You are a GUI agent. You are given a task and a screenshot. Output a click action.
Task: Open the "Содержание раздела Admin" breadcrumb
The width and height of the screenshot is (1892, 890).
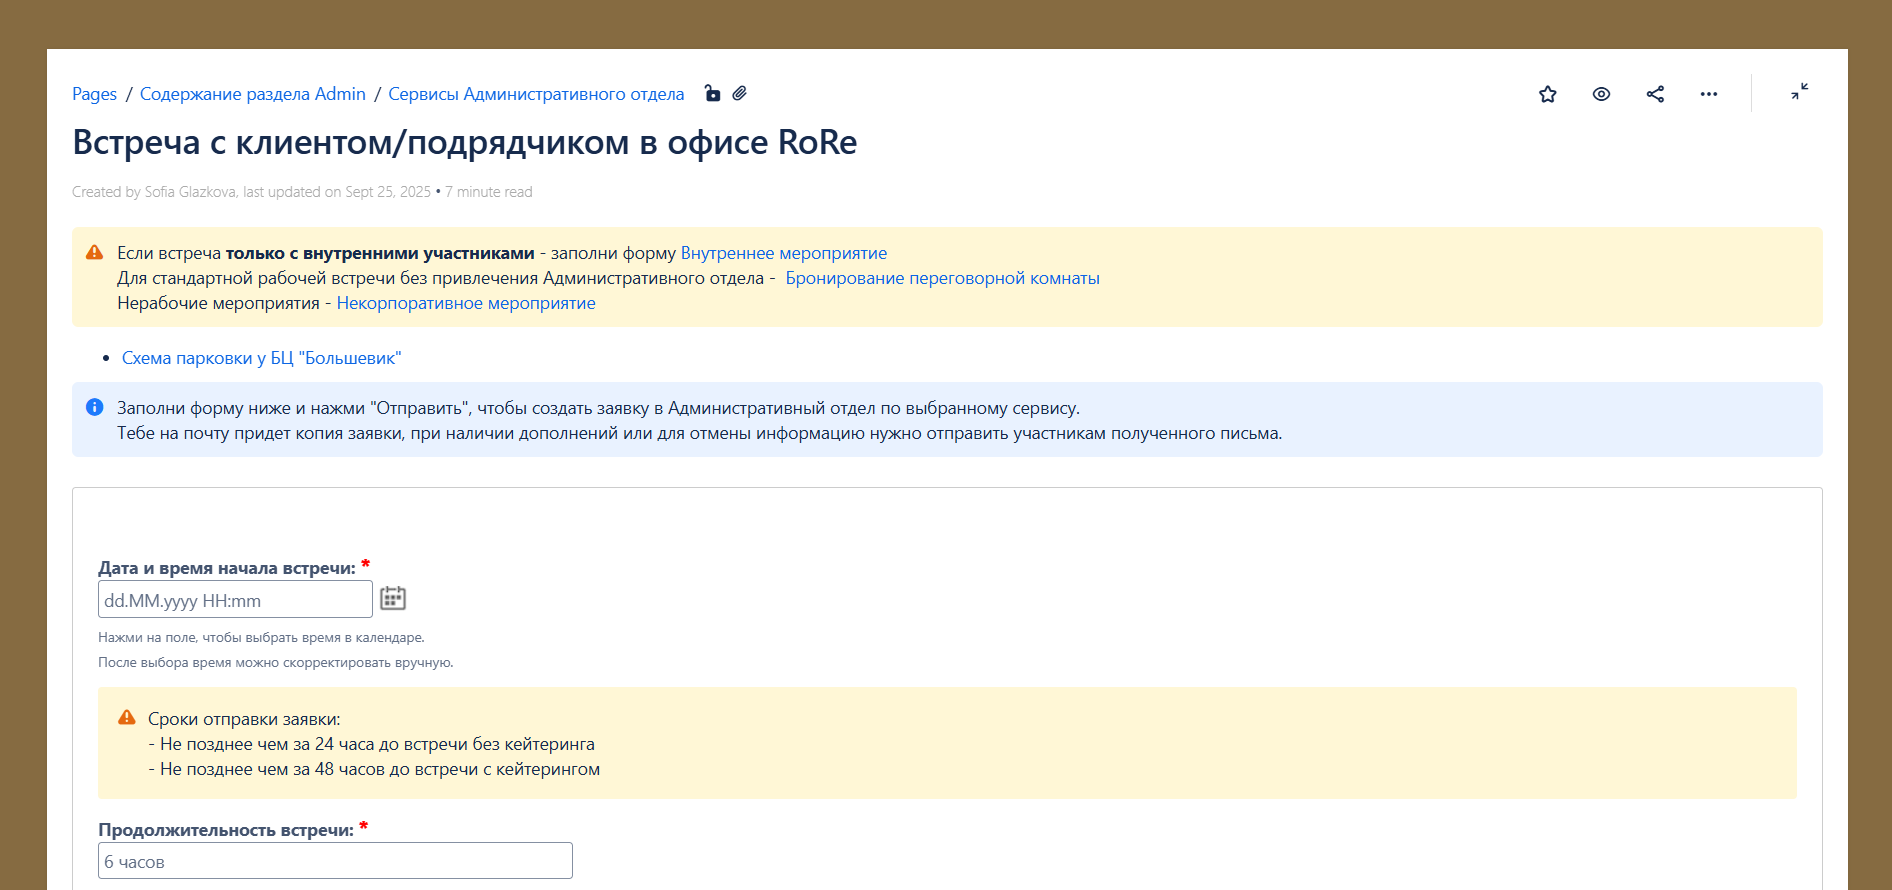pos(253,94)
